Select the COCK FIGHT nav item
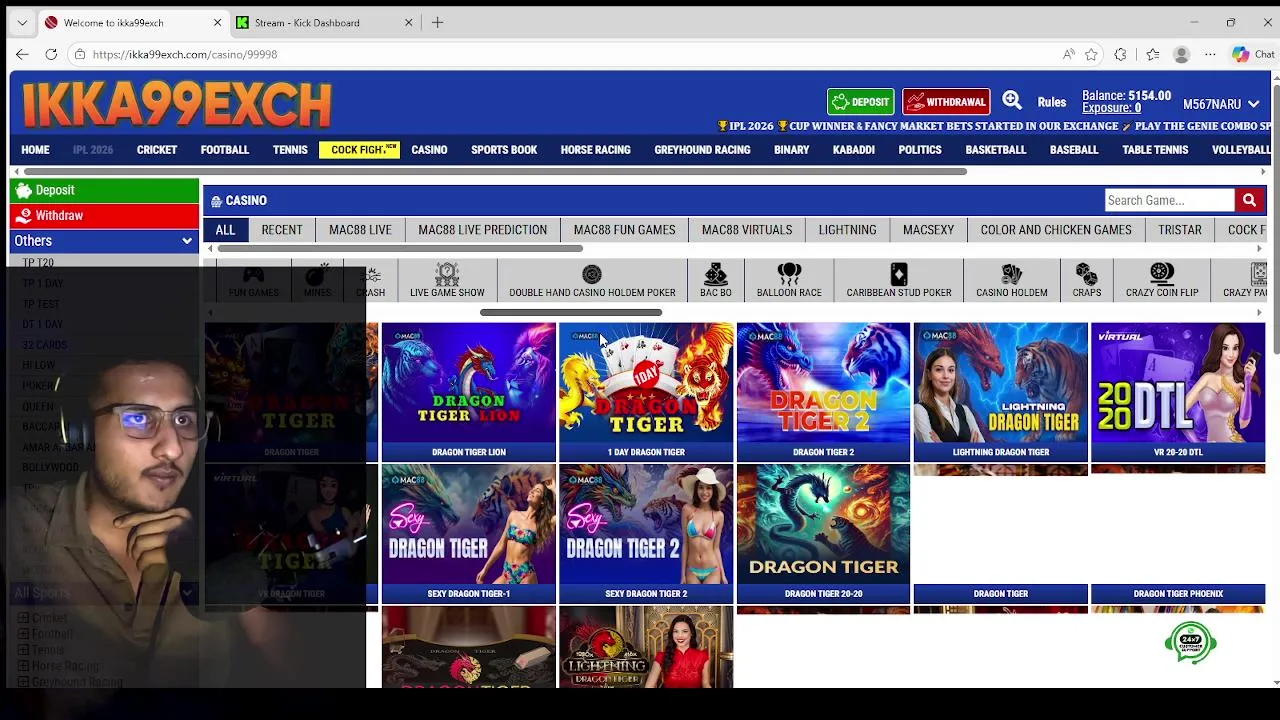 click(360, 150)
